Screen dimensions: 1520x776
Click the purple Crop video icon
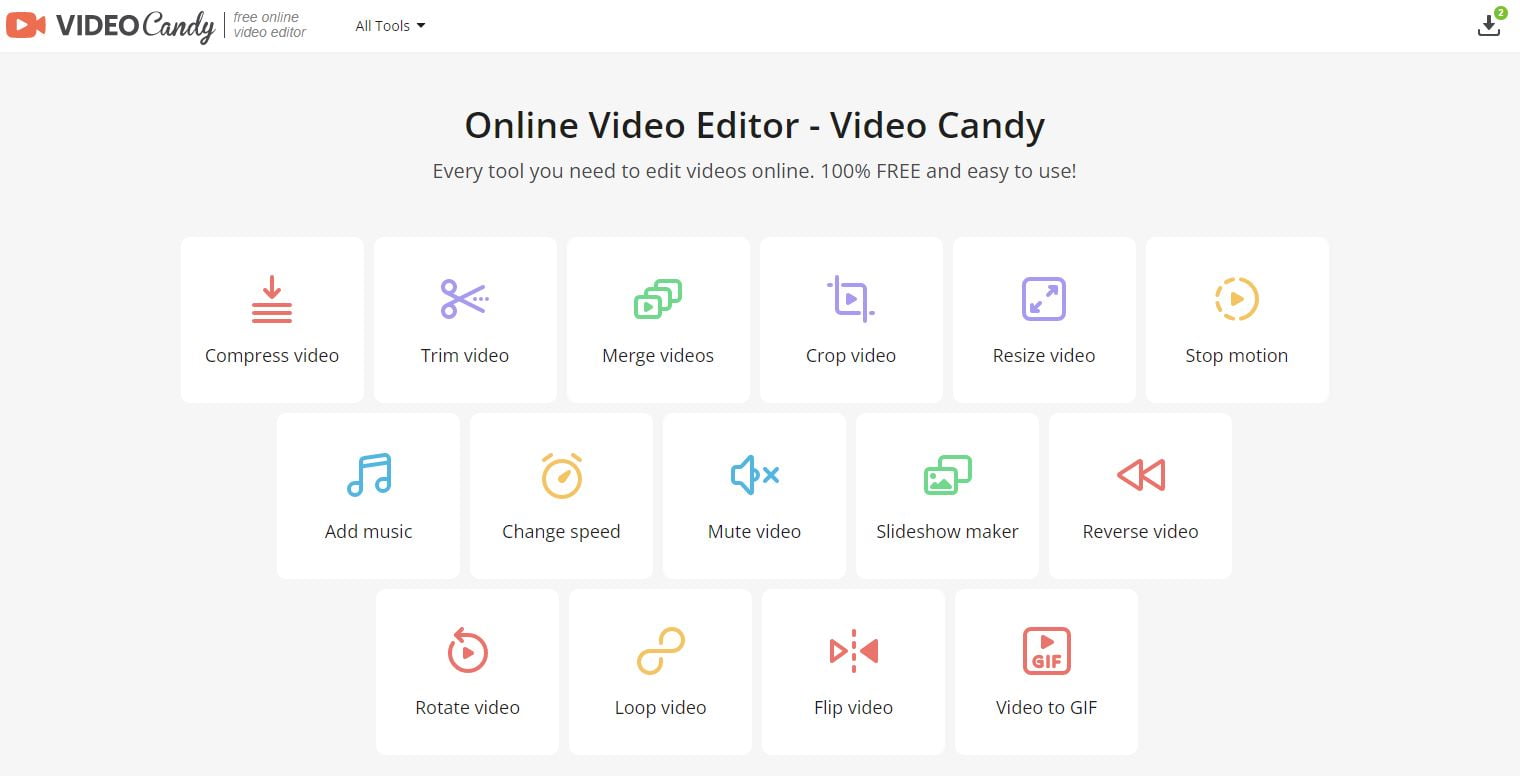pyautogui.click(x=851, y=299)
